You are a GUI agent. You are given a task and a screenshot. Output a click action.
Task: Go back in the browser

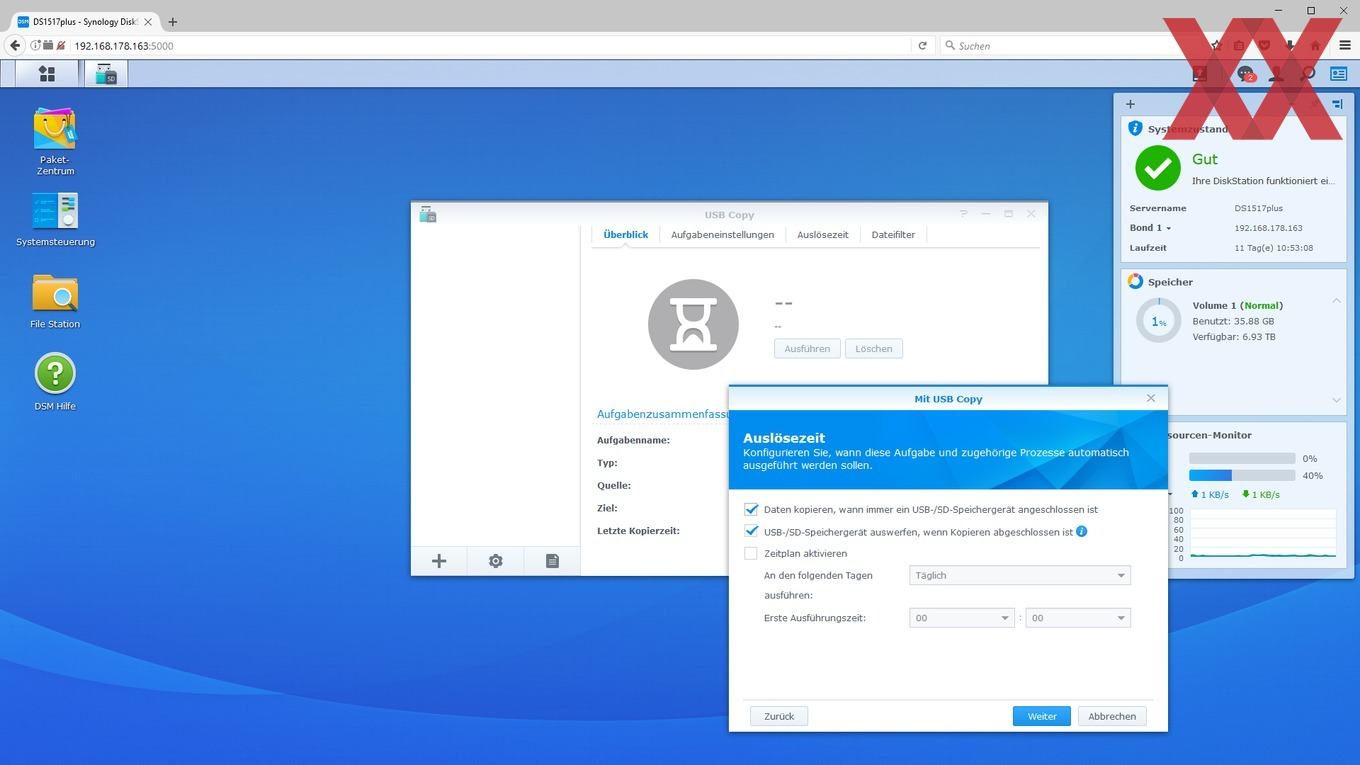pyautogui.click(x=15, y=45)
